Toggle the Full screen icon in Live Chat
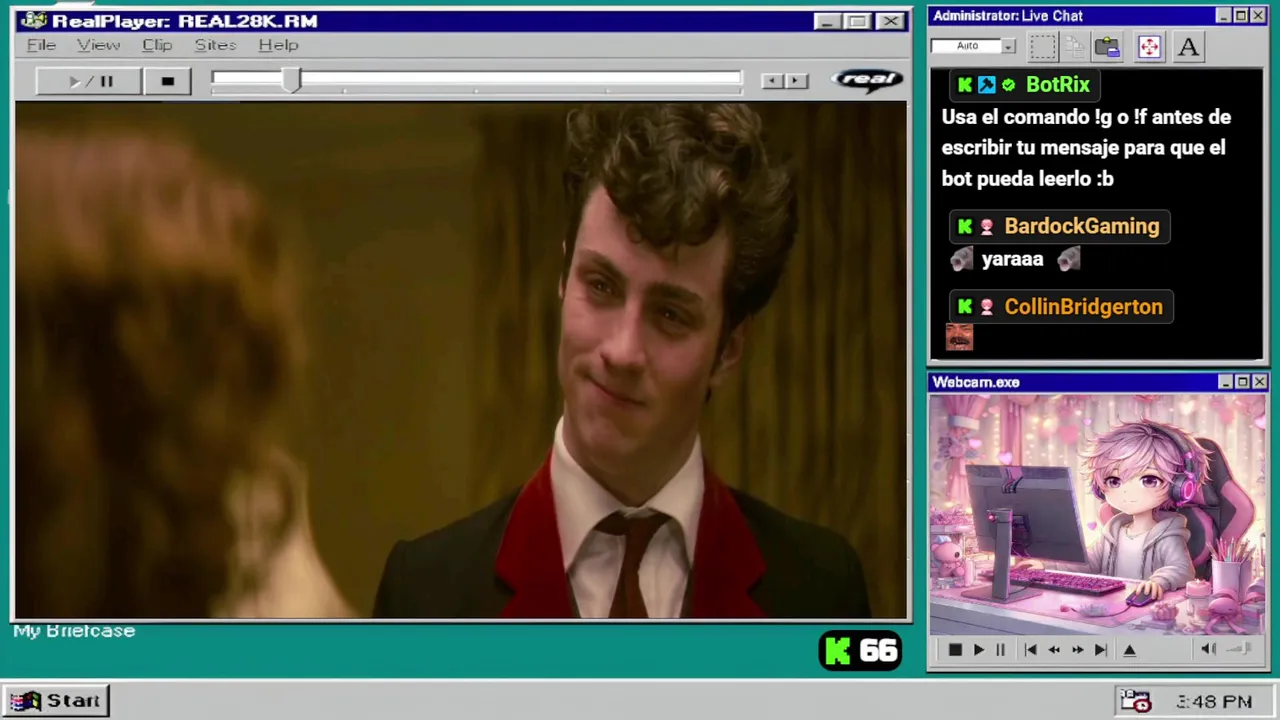This screenshot has height=720, width=1280. tap(1149, 46)
